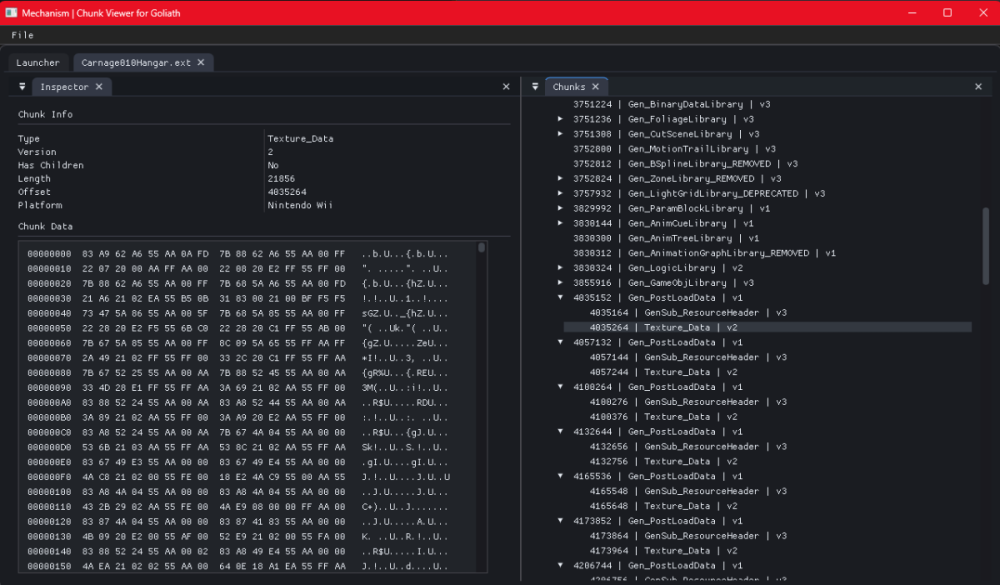Click the Chunk Data heading
1000x585 pixels.
pyautogui.click(x=45, y=226)
